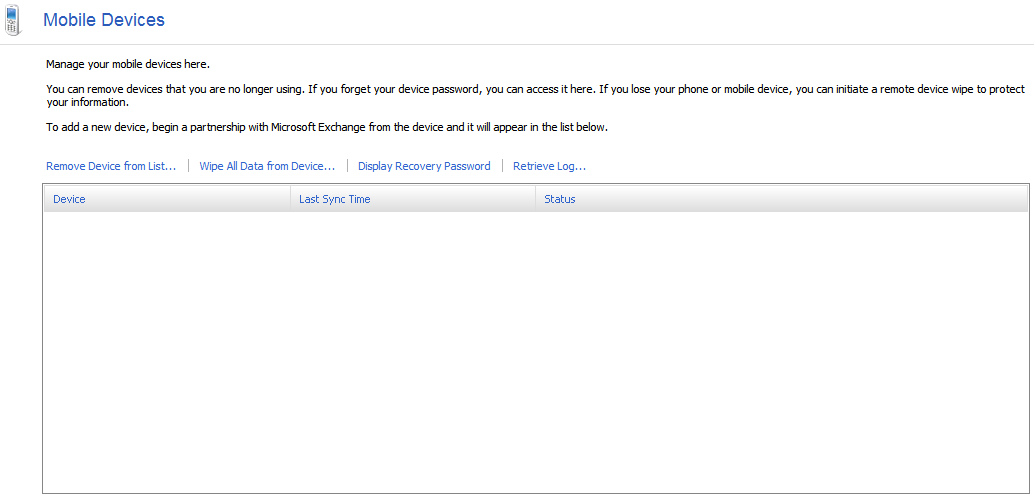Click separator before the Retrieve Log link

[502, 166]
